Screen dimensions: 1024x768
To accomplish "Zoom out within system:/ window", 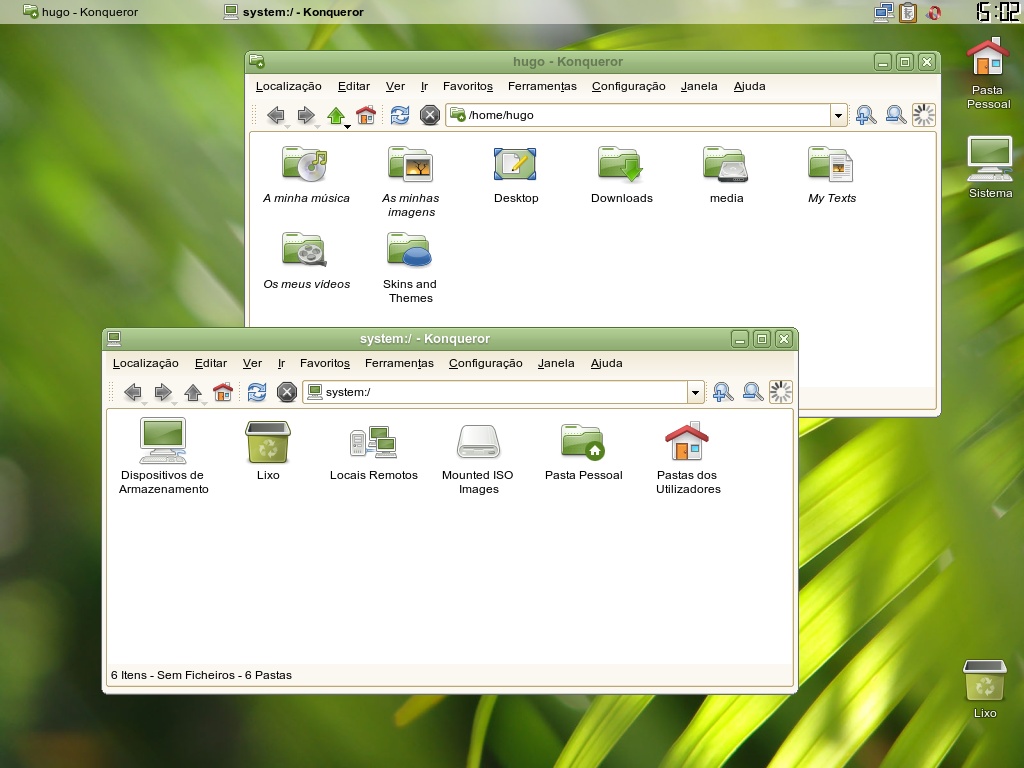I will click(752, 392).
